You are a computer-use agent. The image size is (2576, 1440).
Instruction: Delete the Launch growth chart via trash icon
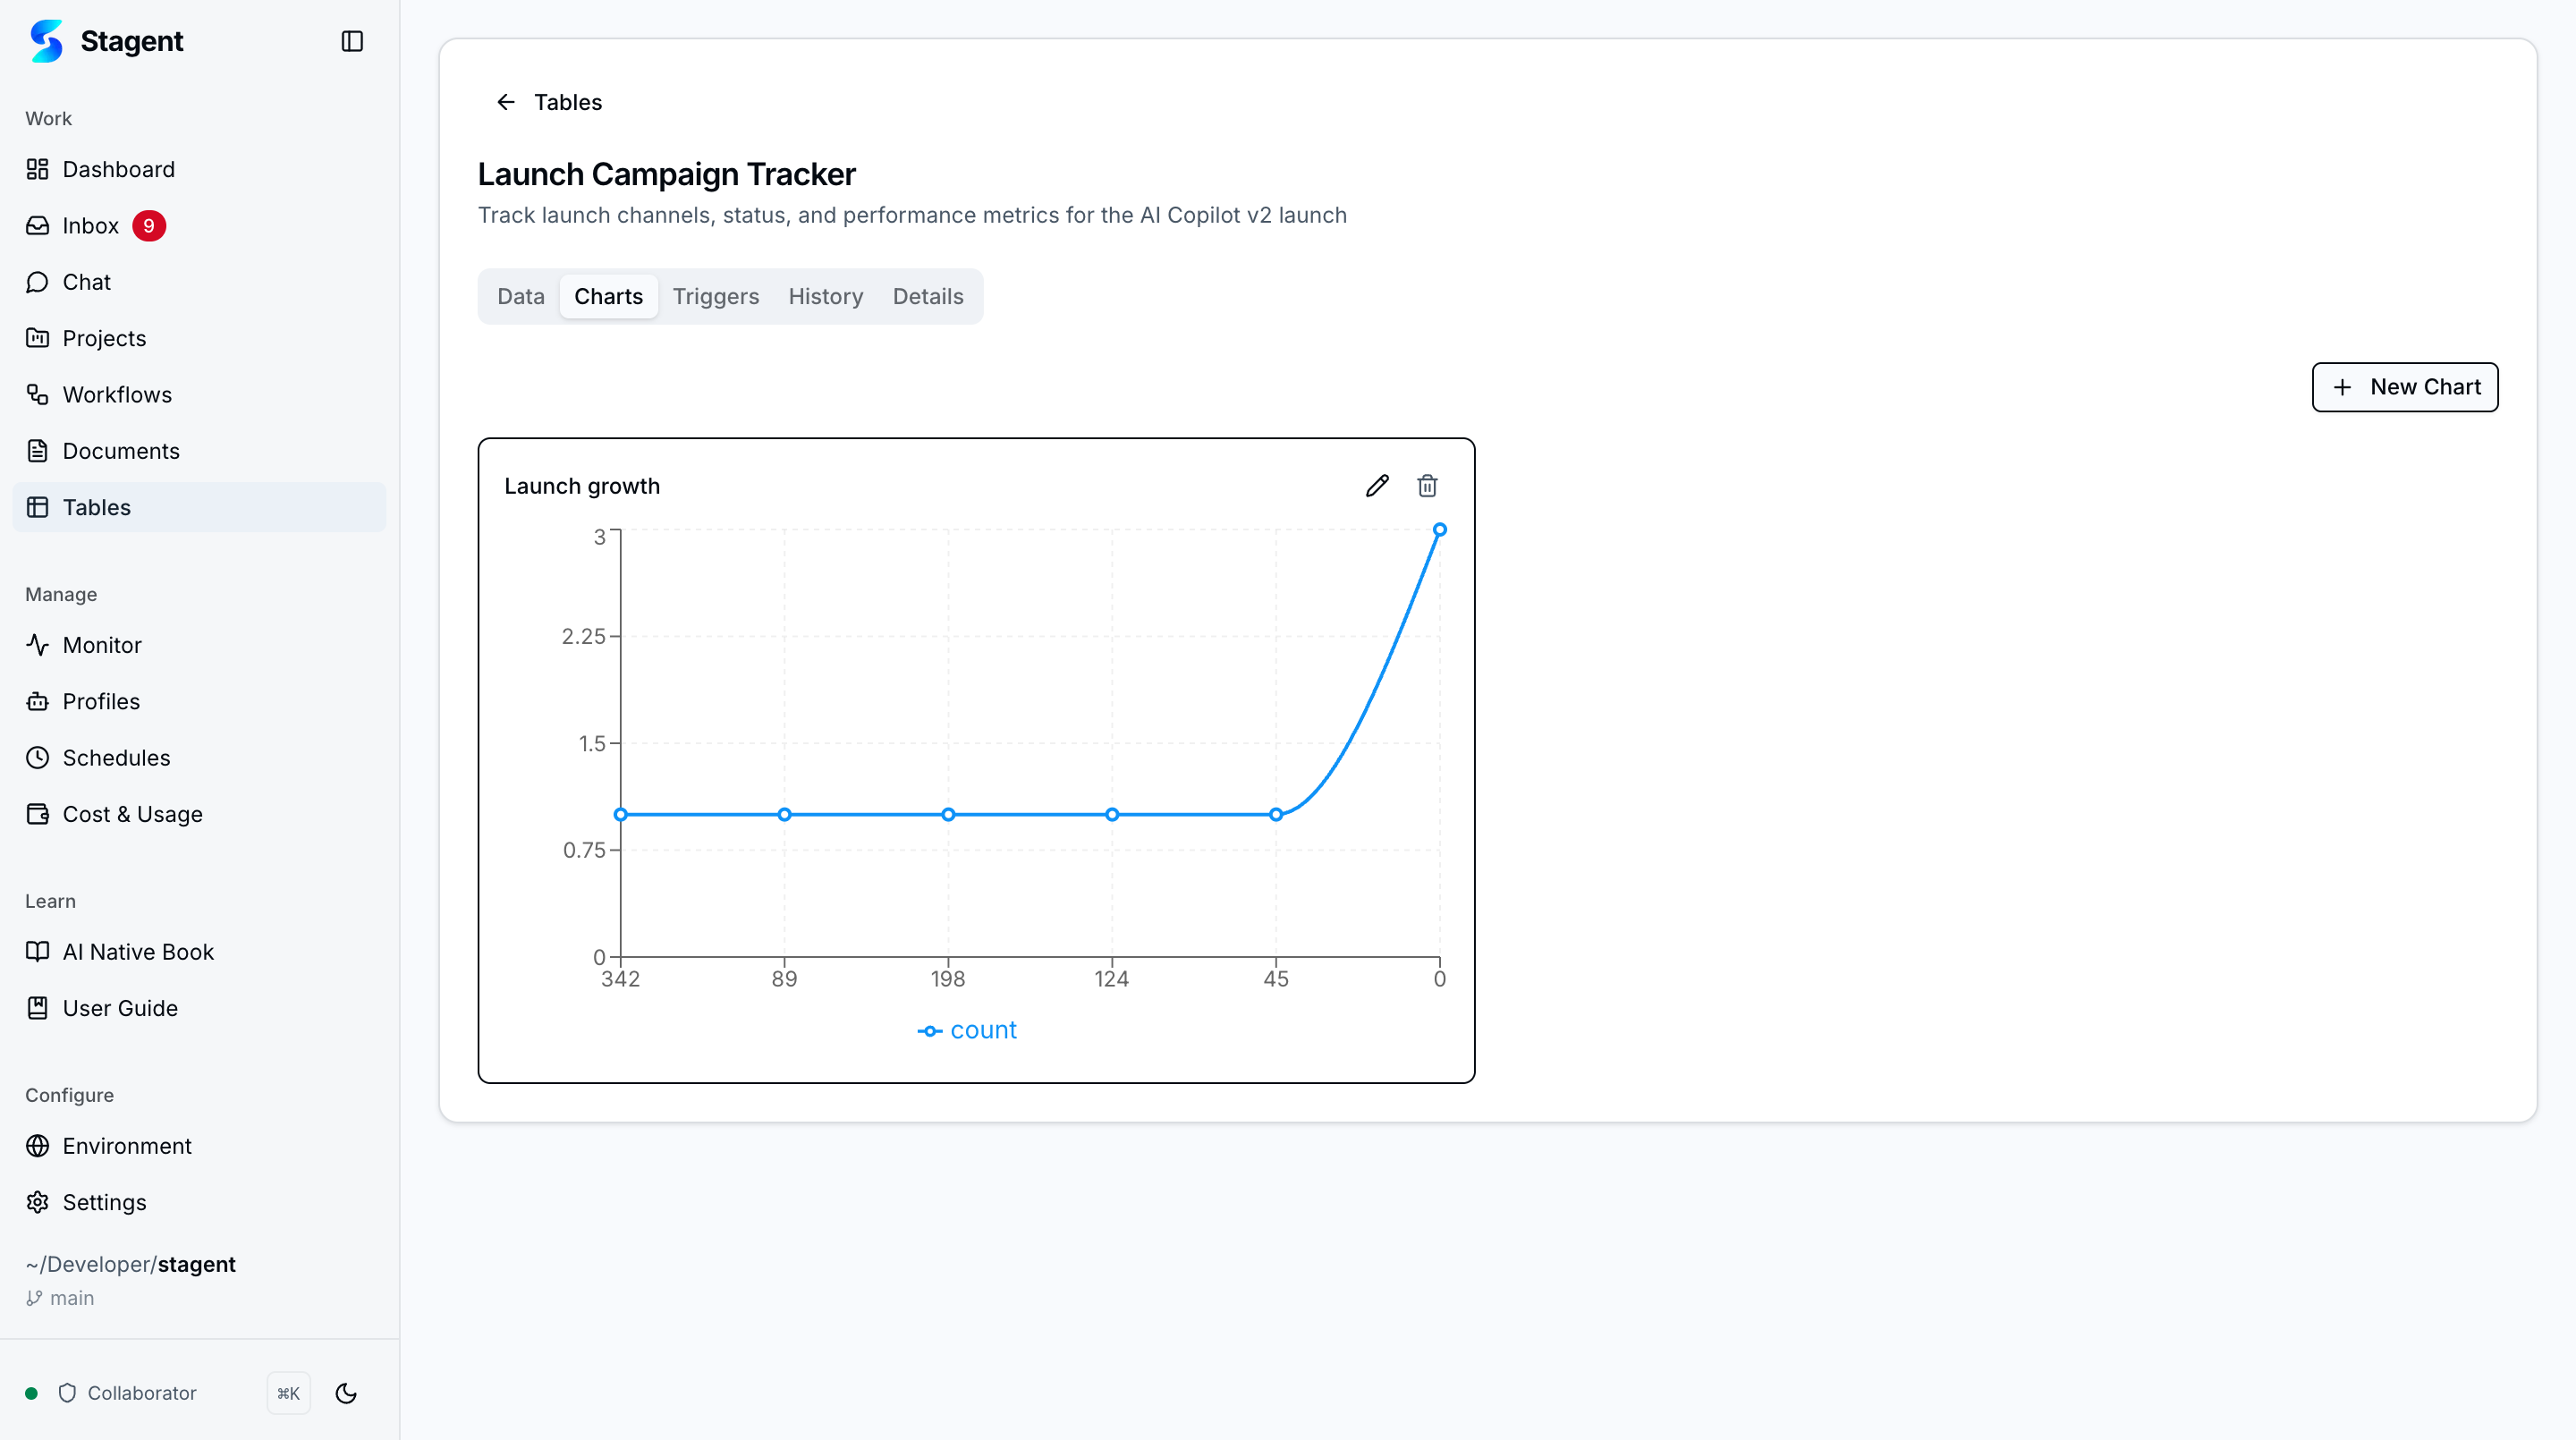1428,486
